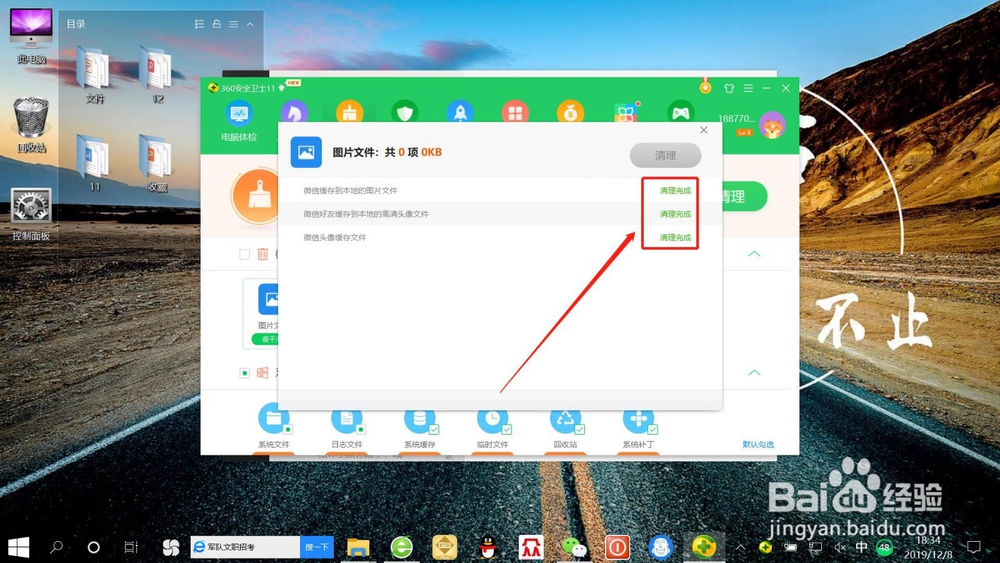Click the list view icon in 目录 panel
Image resolution: width=1000 pixels, height=563 pixels.
tap(199, 24)
